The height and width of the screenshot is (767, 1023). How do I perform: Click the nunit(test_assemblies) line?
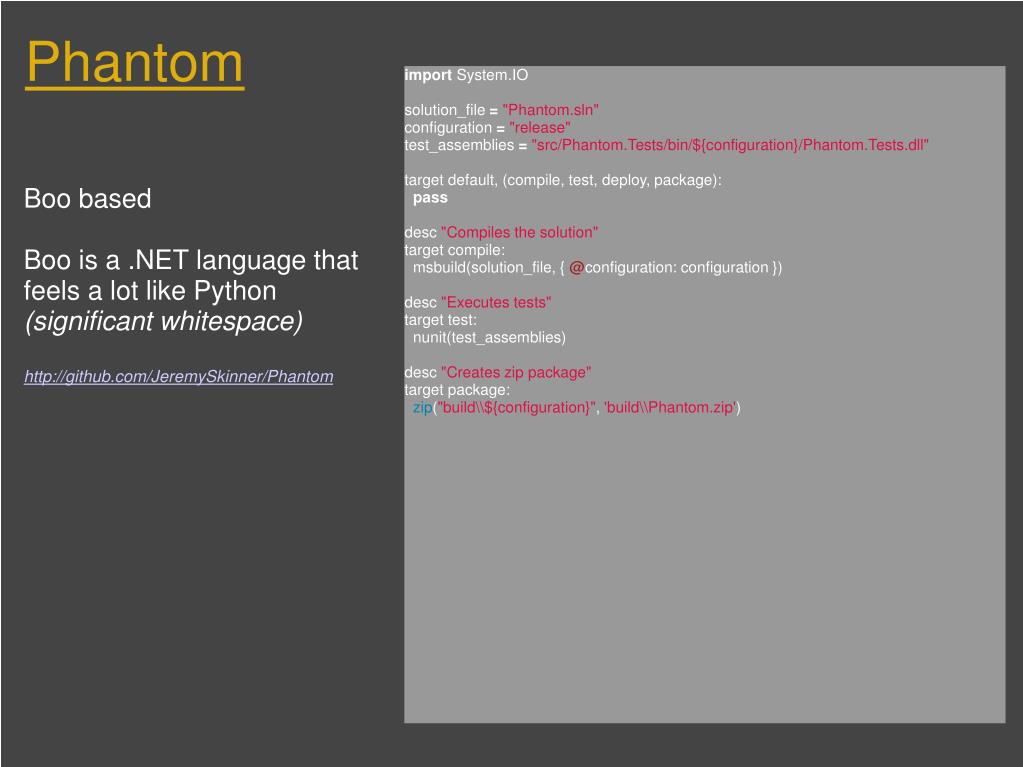pyautogui.click(x=489, y=337)
